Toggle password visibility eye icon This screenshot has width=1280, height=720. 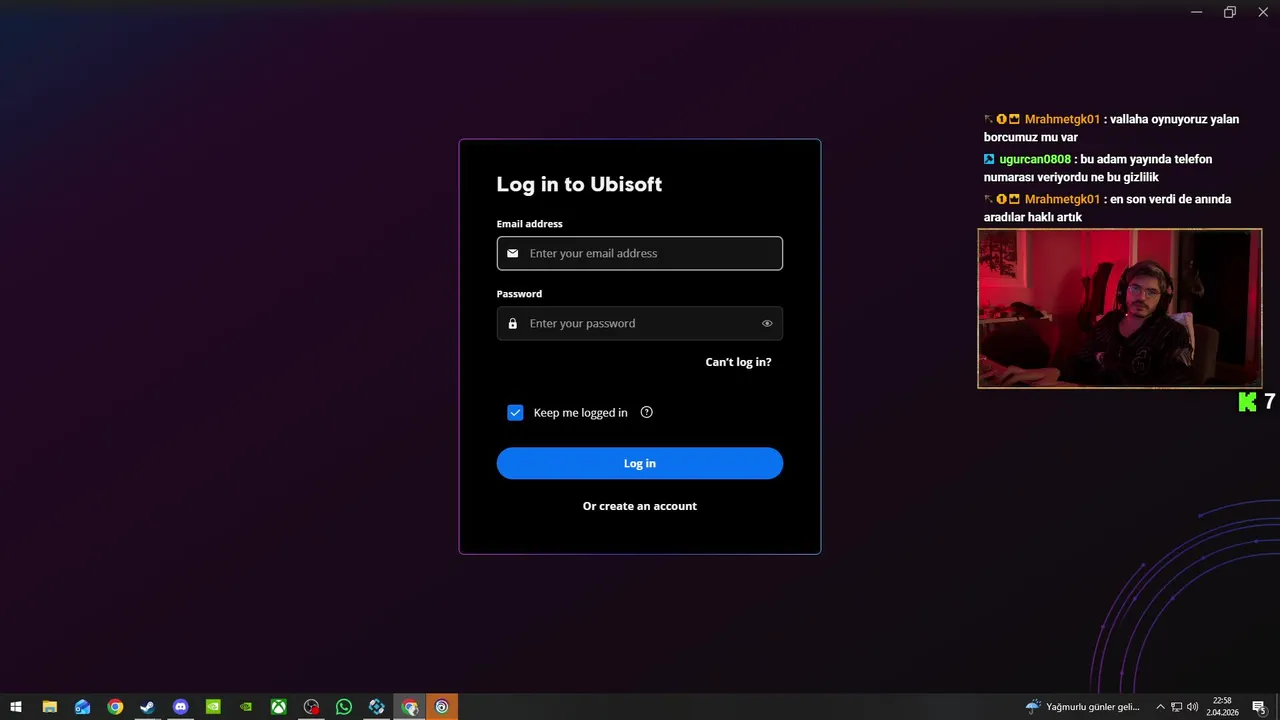767,323
